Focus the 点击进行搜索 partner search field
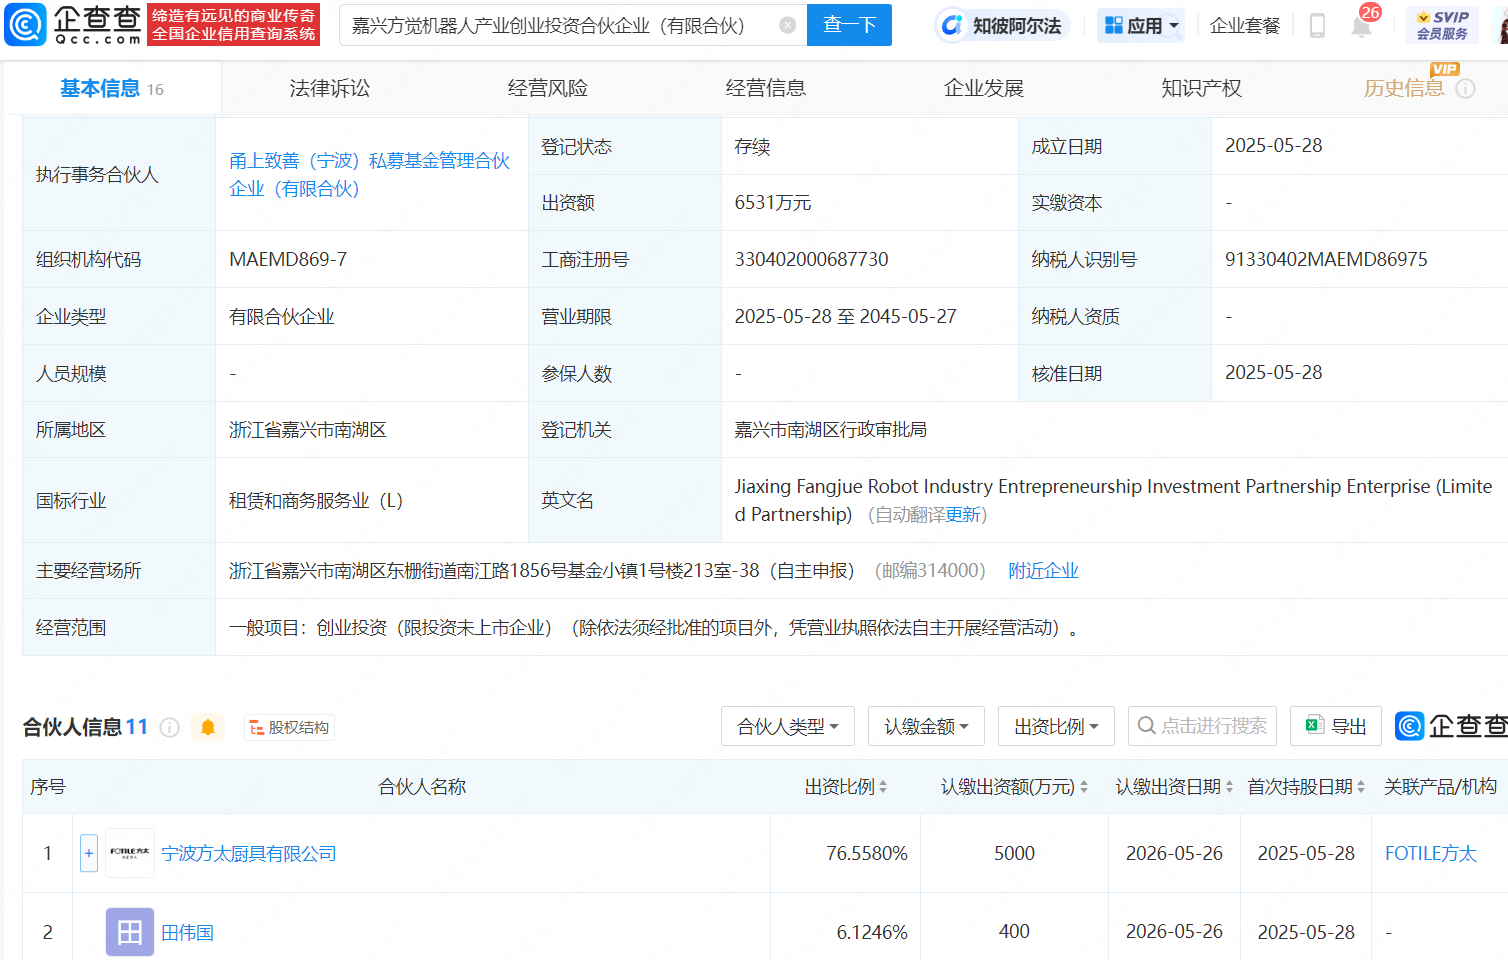 point(1202,726)
